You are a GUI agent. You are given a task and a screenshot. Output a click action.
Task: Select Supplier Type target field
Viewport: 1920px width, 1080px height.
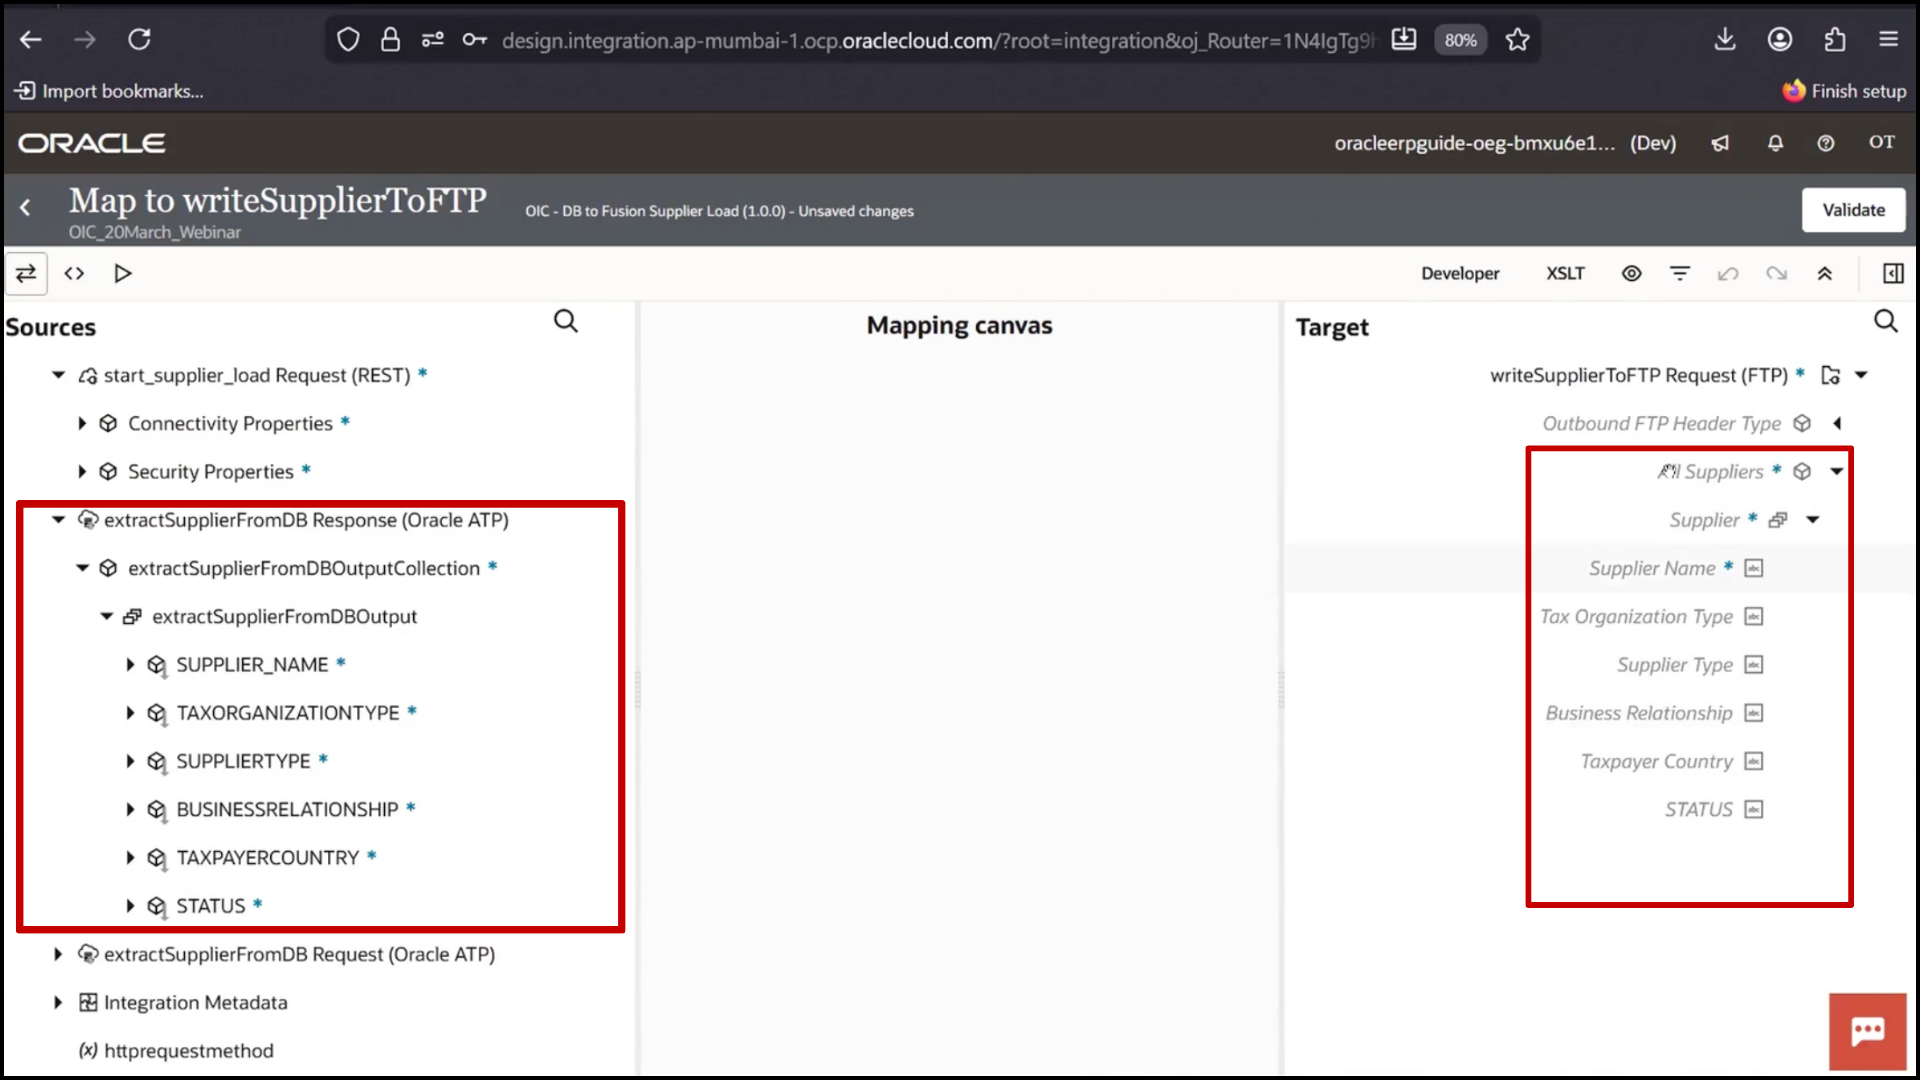click(1675, 665)
